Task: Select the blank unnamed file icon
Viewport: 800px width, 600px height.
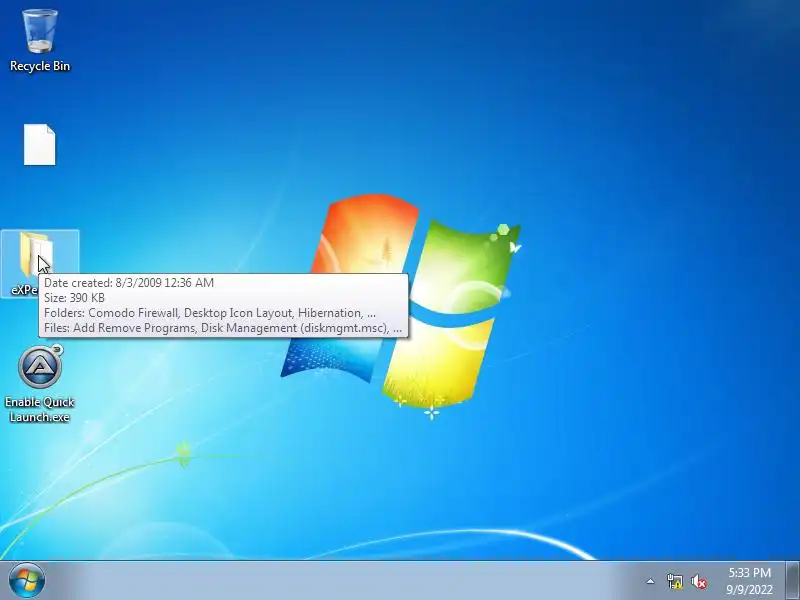Action: coord(39,145)
